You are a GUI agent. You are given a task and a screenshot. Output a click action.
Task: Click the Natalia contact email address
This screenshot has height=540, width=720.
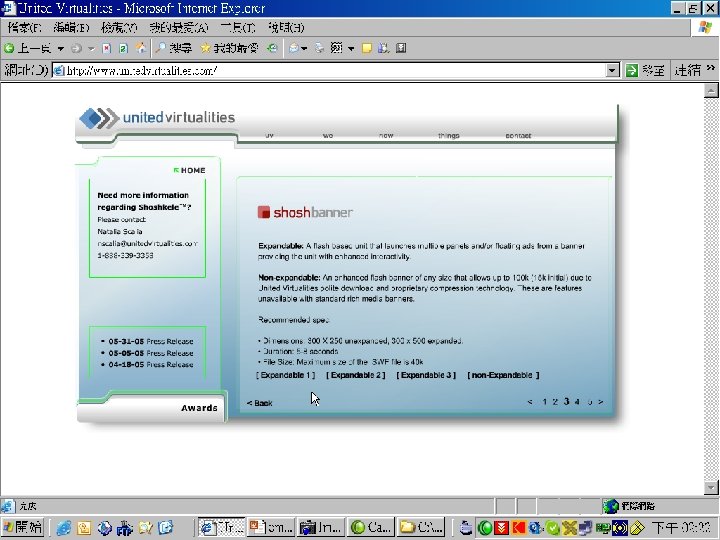[x=147, y=243]
